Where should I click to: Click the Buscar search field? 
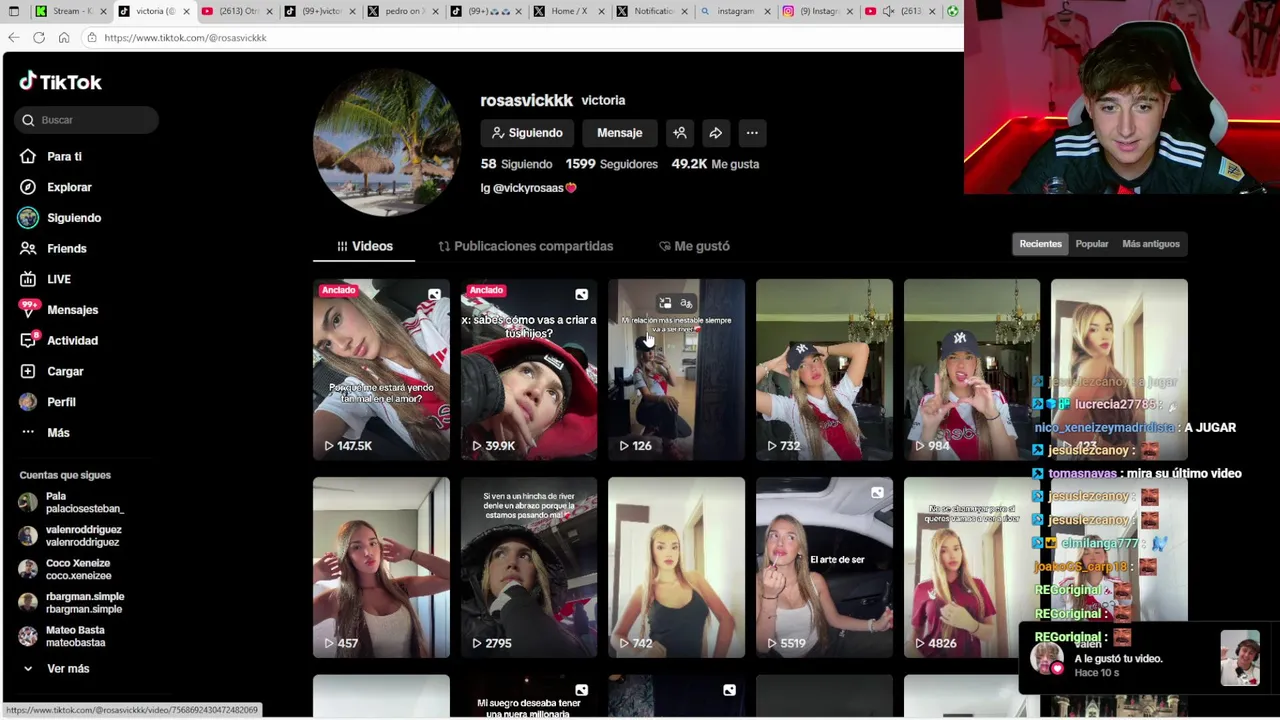click(x=86, y=120)
